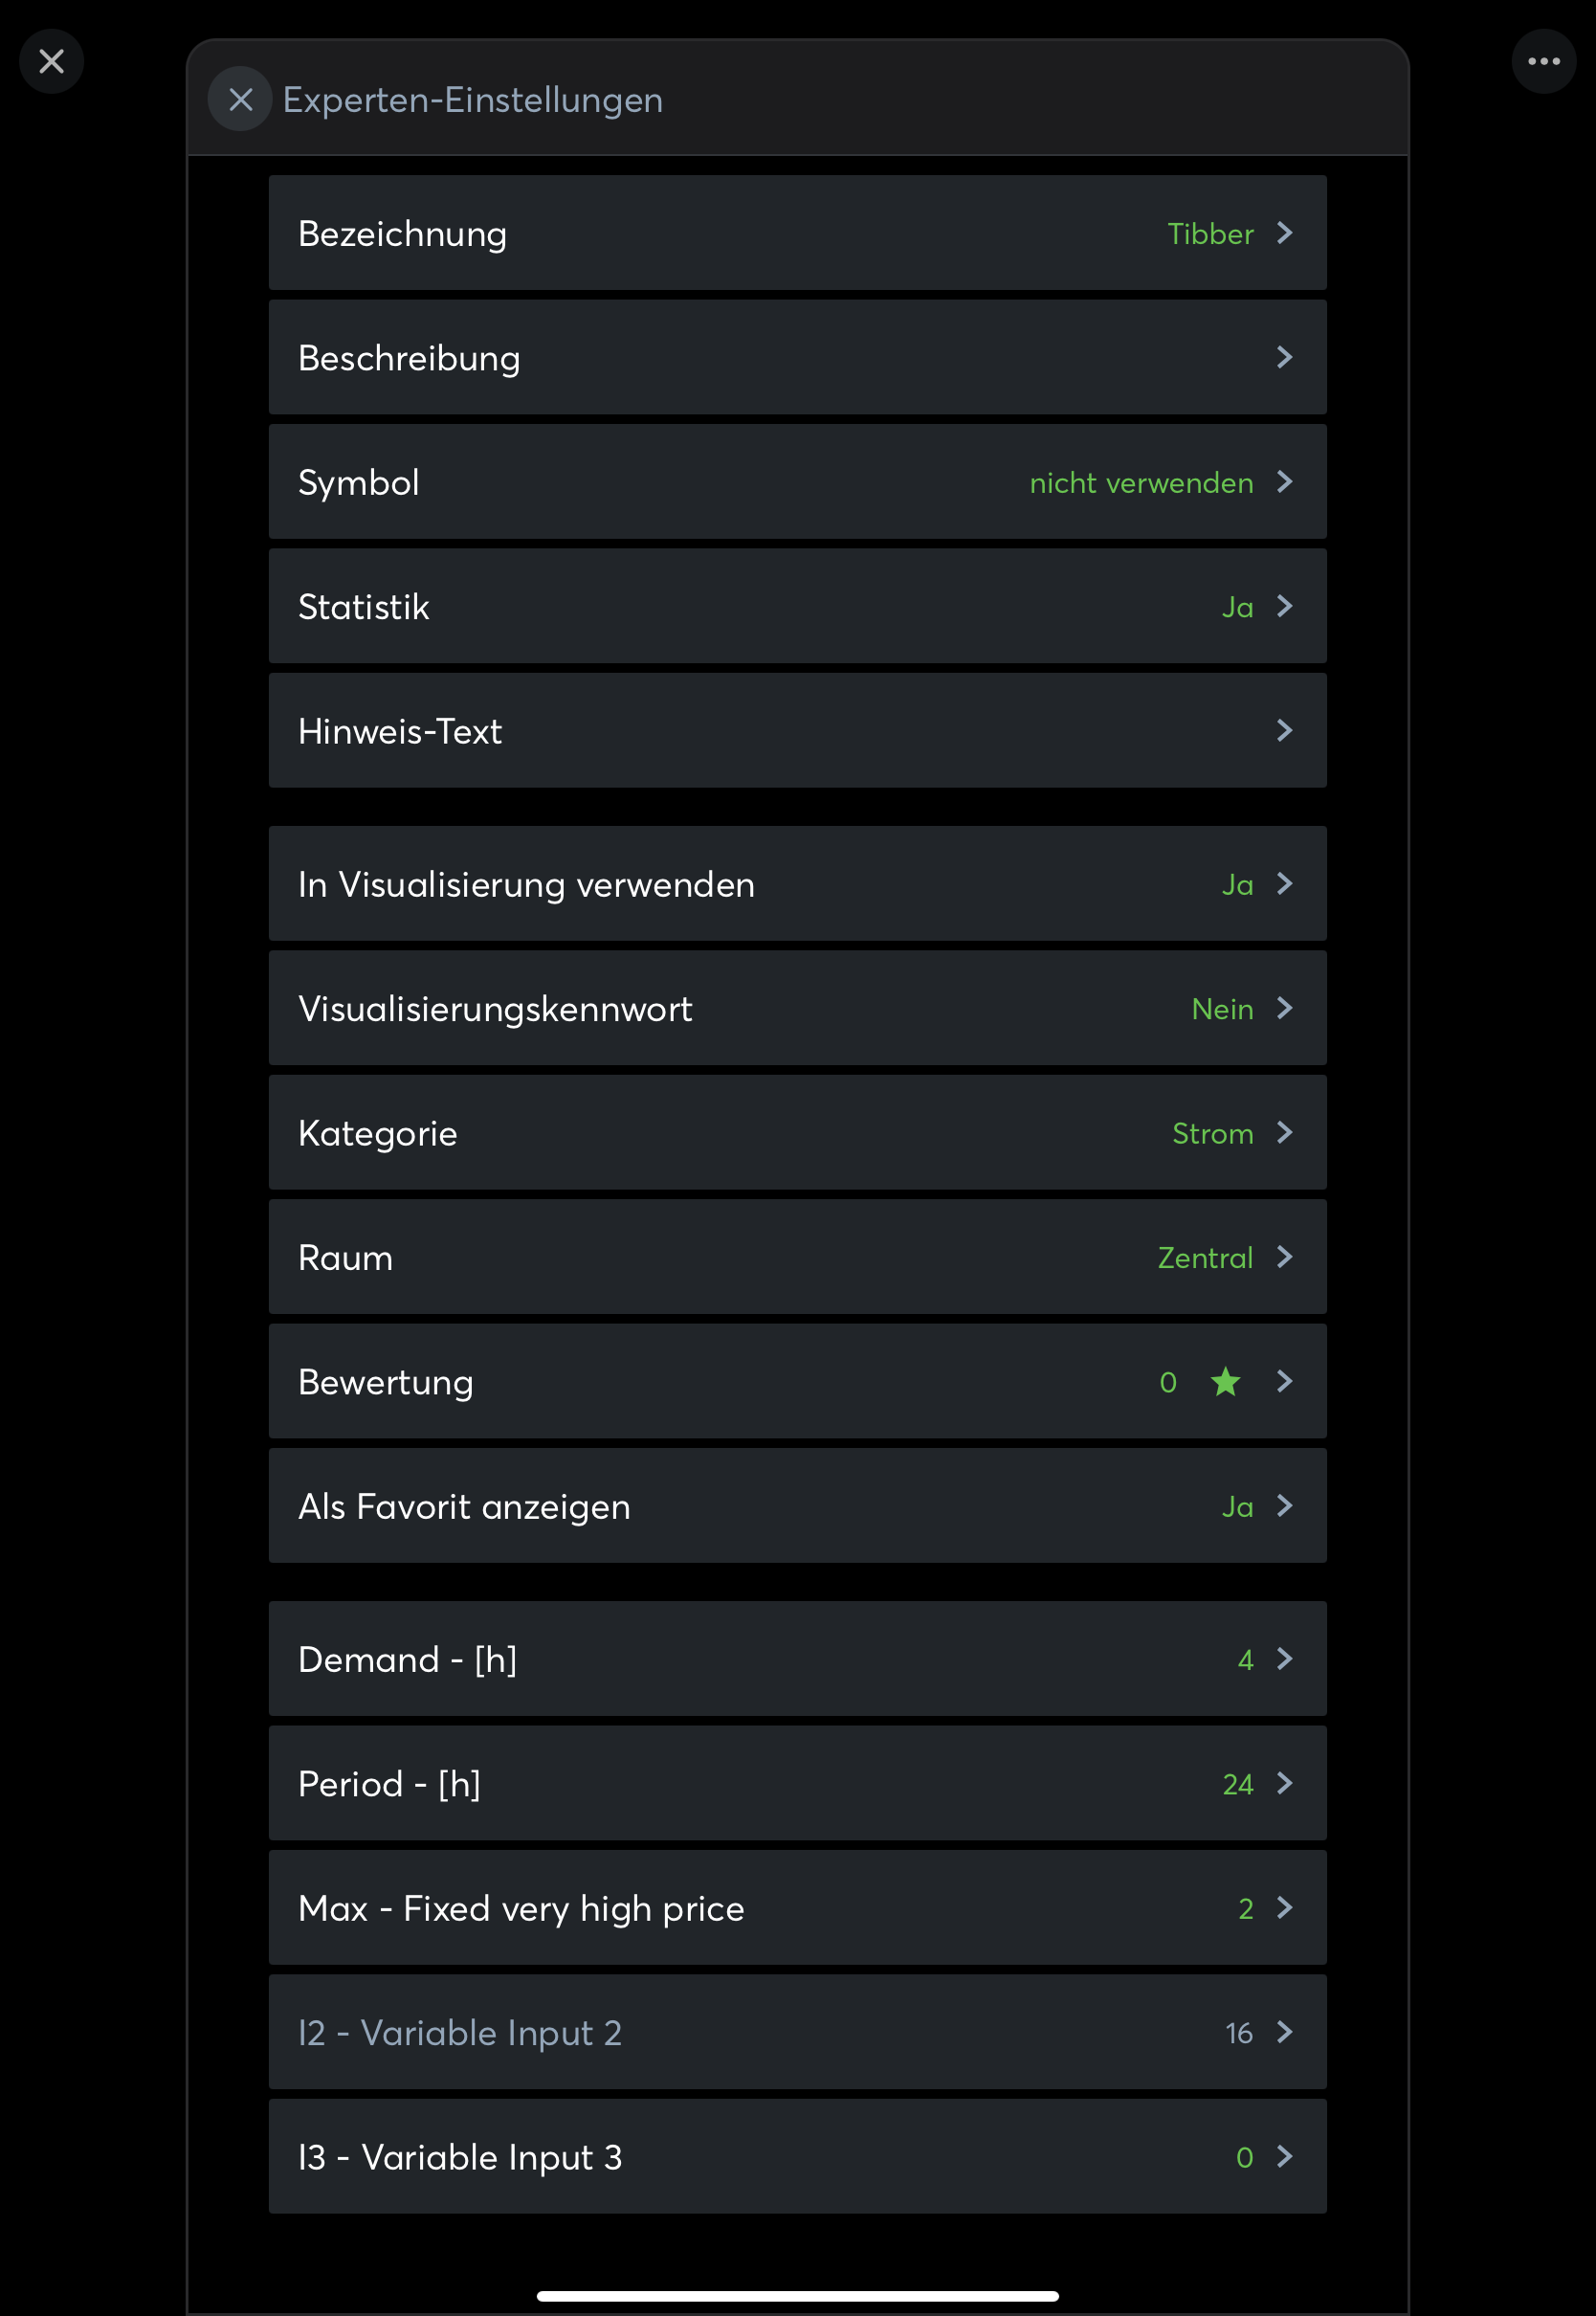Open the three-dots more options menu

pos(1543,62)
